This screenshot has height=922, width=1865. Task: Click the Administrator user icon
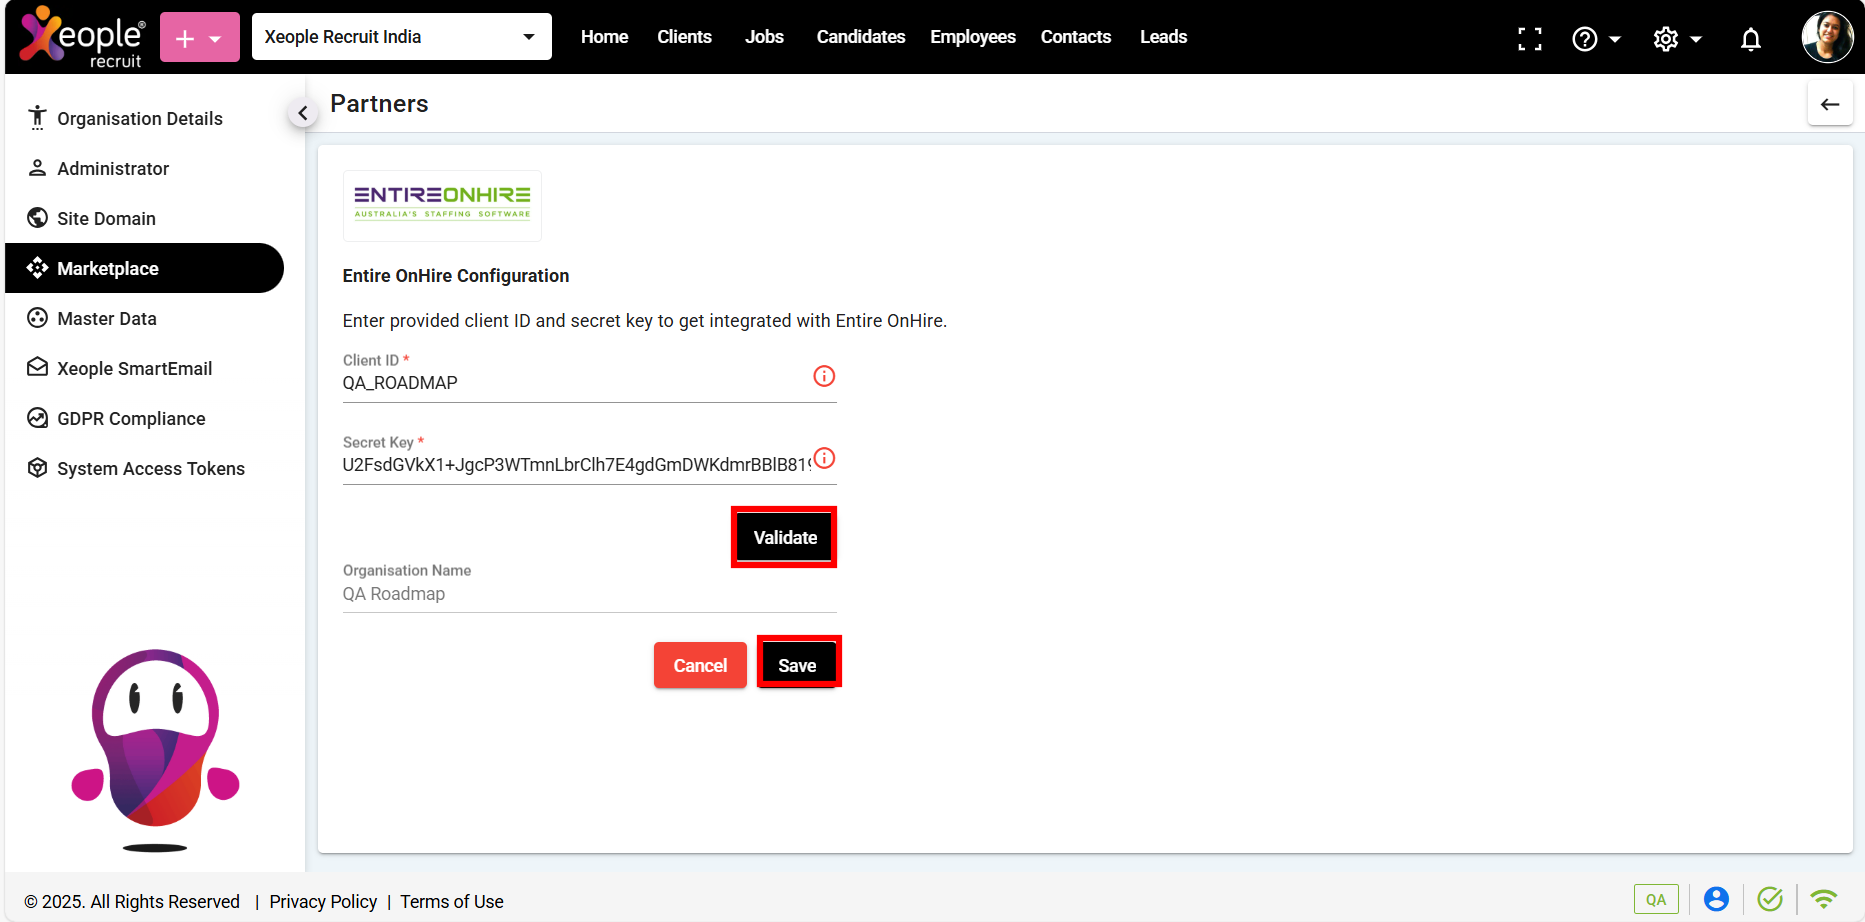click(37, 168)
